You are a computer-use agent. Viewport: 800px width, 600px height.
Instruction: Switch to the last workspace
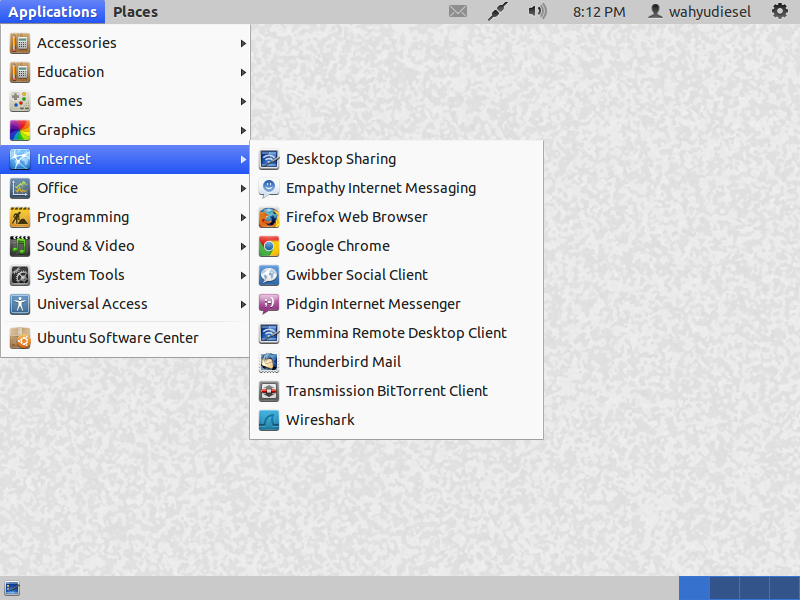pos(785,588)
